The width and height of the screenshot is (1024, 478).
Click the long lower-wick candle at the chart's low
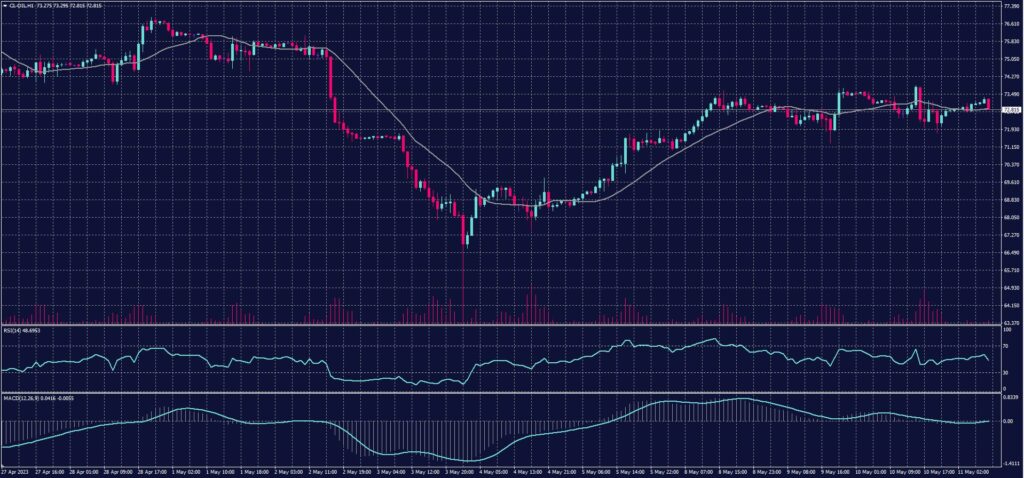(465, 240)
